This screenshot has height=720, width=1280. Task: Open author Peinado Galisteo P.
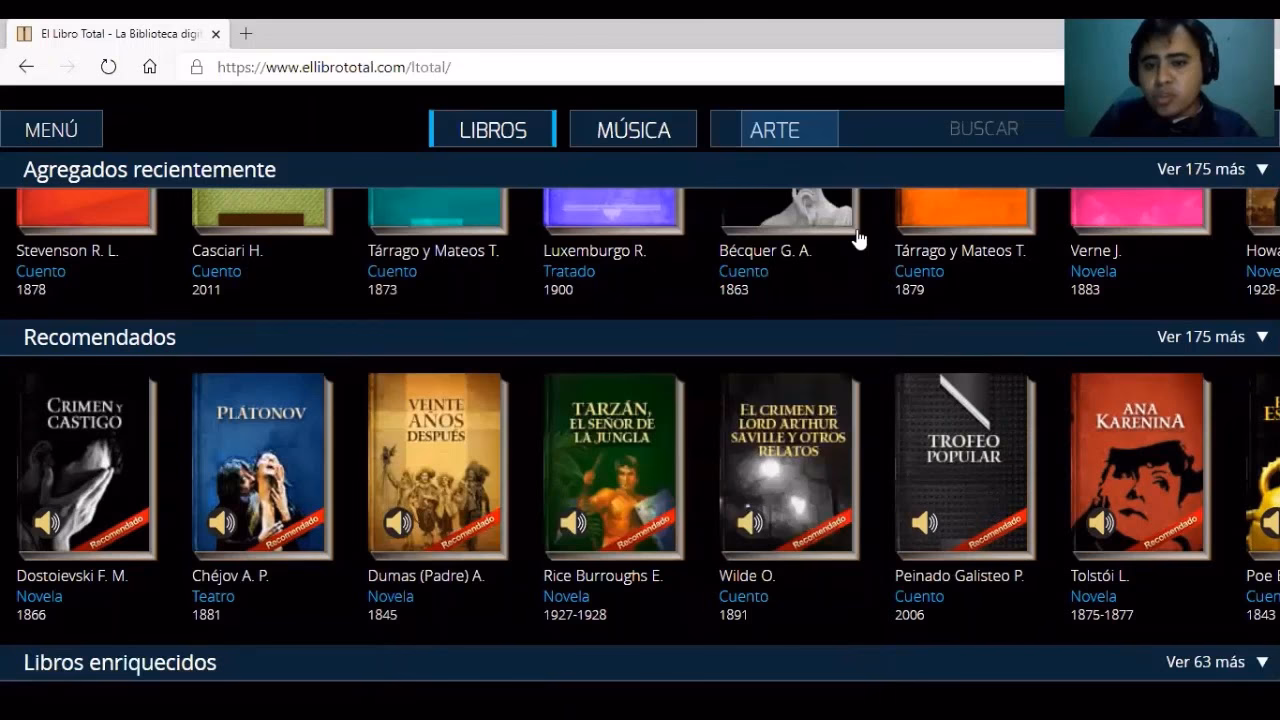point(959,576)
